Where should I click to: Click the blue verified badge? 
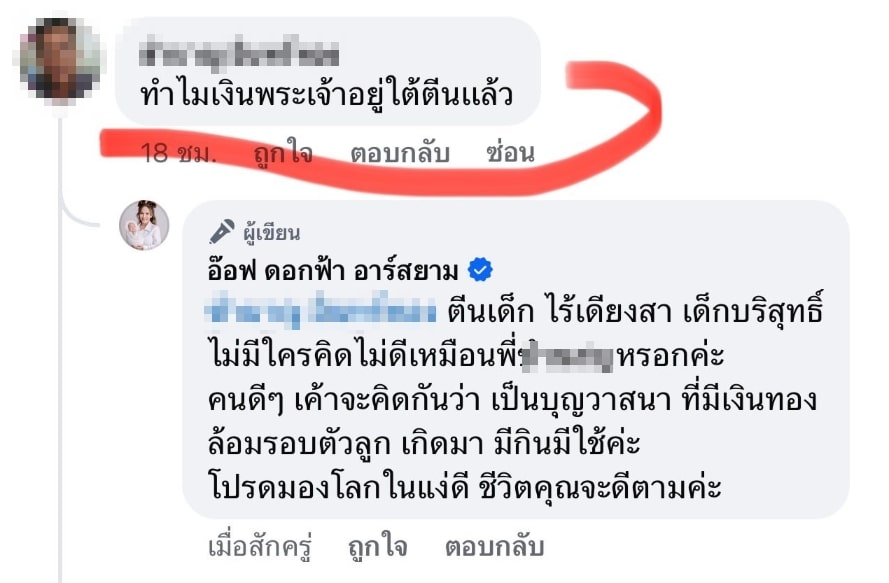pos(480,270)
